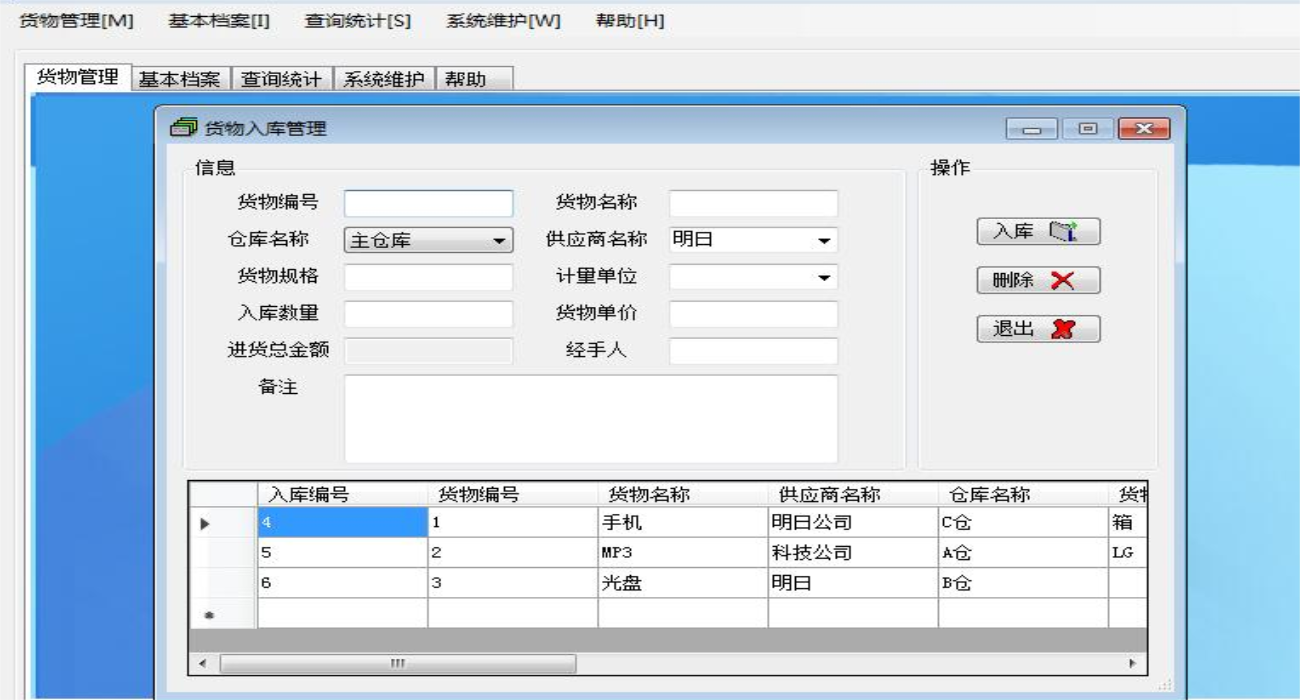Image resolution: width=1300 pixels, height=700 pixels.
Task: Close the 货物入库管理 window
Action: point(1144,129)
